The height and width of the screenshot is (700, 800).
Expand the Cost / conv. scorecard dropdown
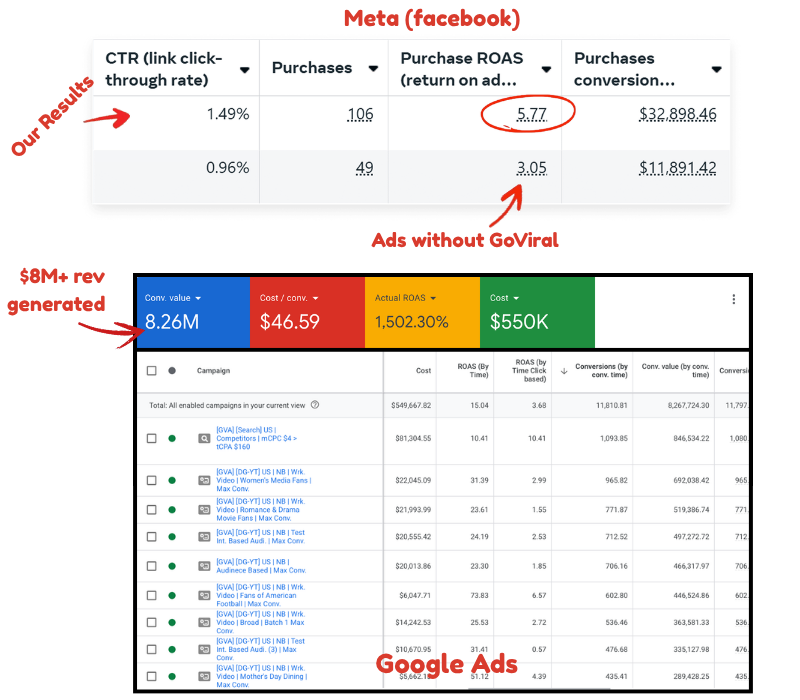pos(315,298)
